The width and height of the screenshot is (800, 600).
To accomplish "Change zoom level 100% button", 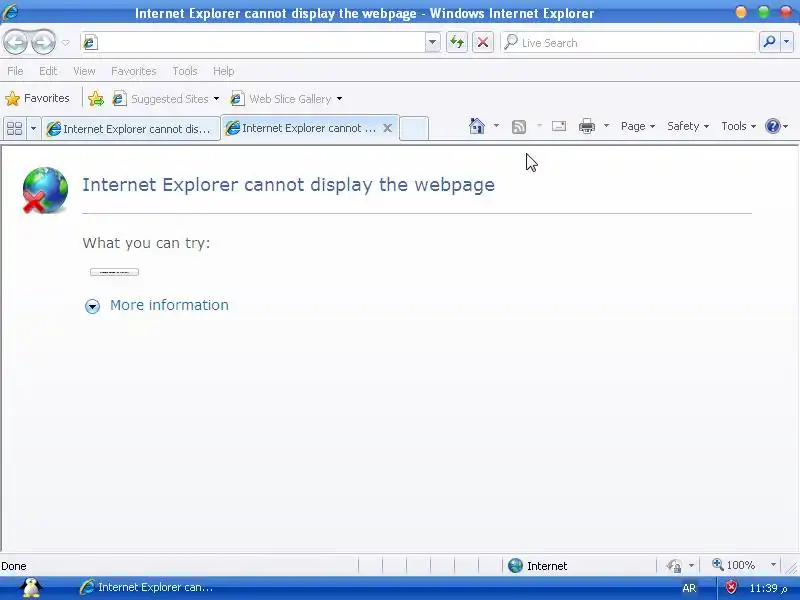I will tap(734, 565).
